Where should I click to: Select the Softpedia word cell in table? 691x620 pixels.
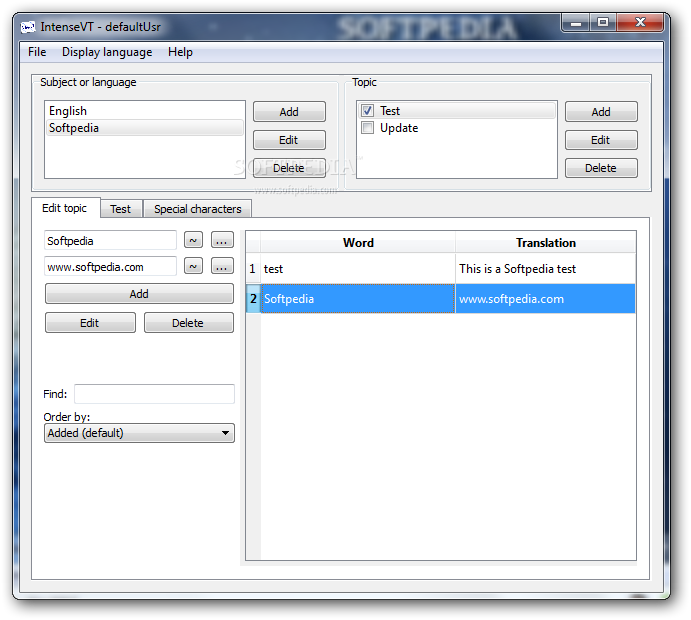pyautogui.click(x=358, y=299)
